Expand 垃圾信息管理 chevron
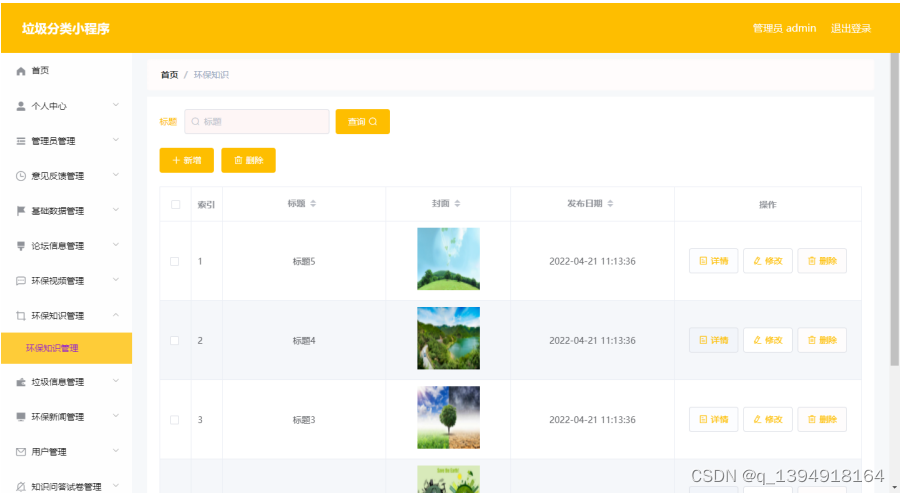Image resolution: width=900 pixels, height=494 pixels. (115, 381)
